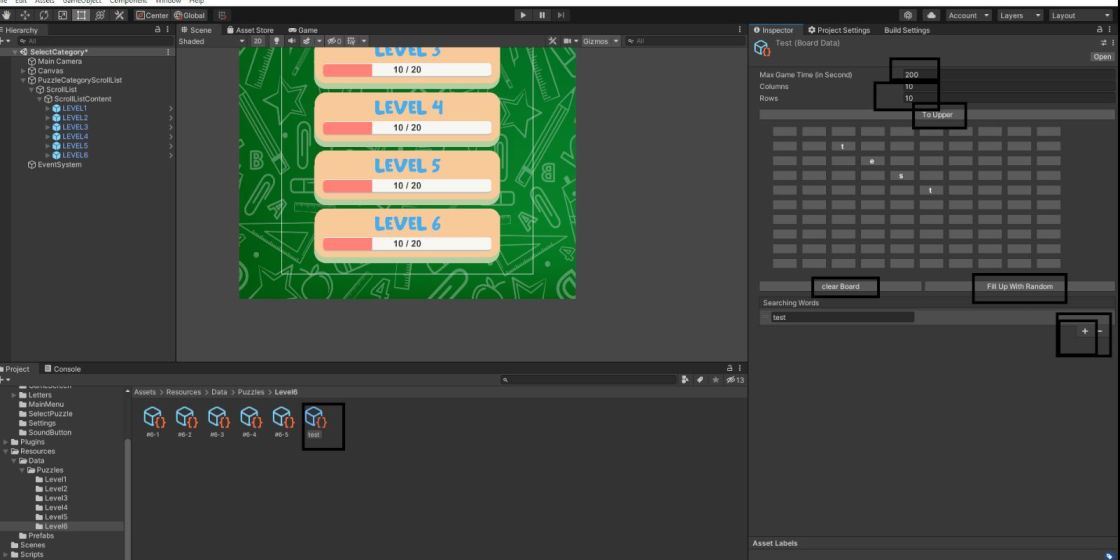This screenshot has width=1120, height=560.
Task: Click the Max Game Time field
Action: coord(1006,74)
